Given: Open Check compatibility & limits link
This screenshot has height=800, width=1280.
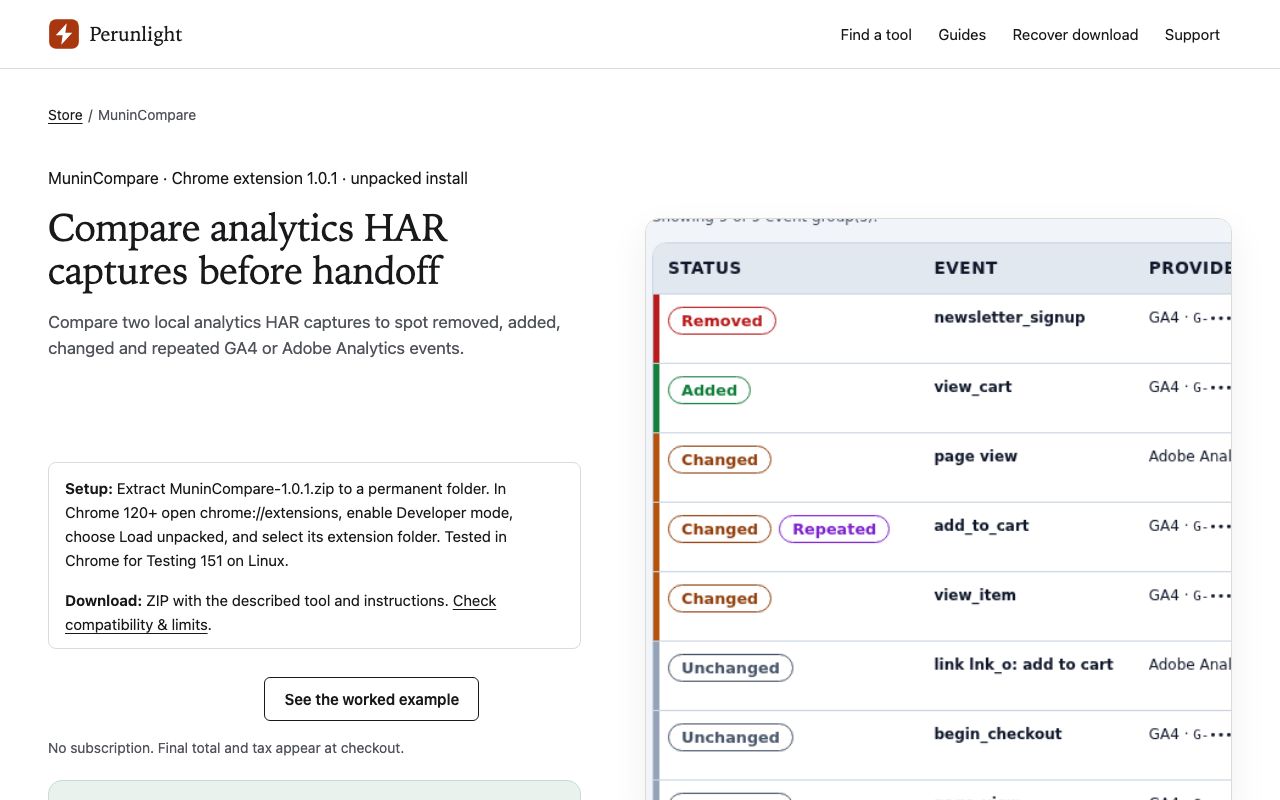Looking at the screenshot, I should tap(281, 613).
